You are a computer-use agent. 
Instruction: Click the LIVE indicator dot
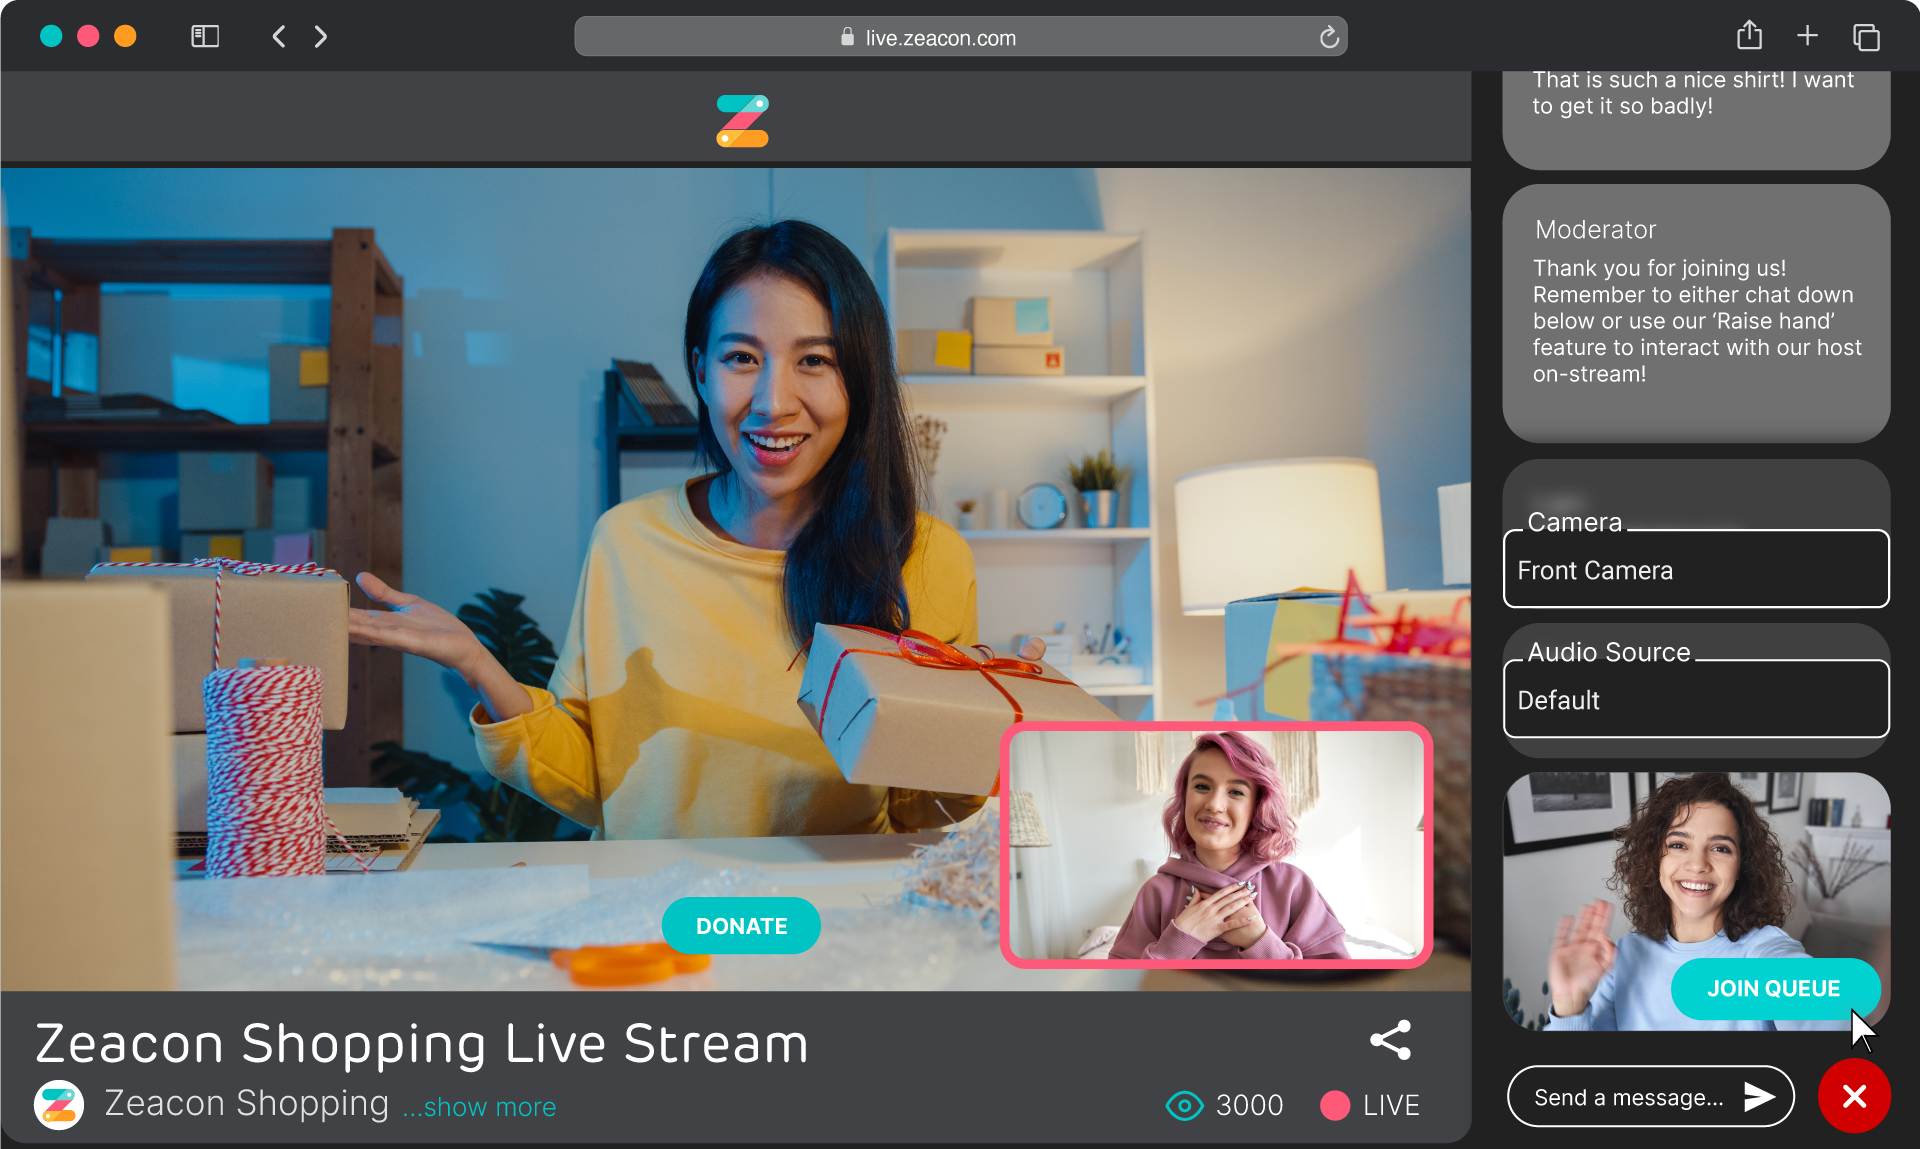click(1333, 1105)
